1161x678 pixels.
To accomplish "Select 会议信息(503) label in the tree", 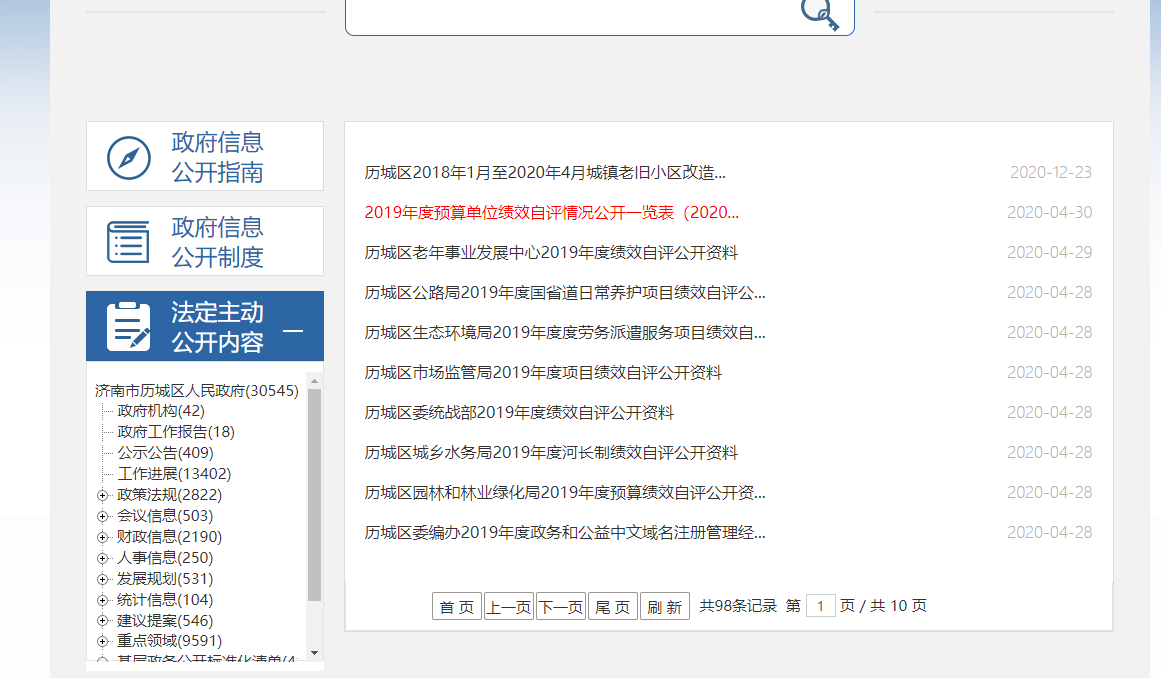I will coord(165,516).
